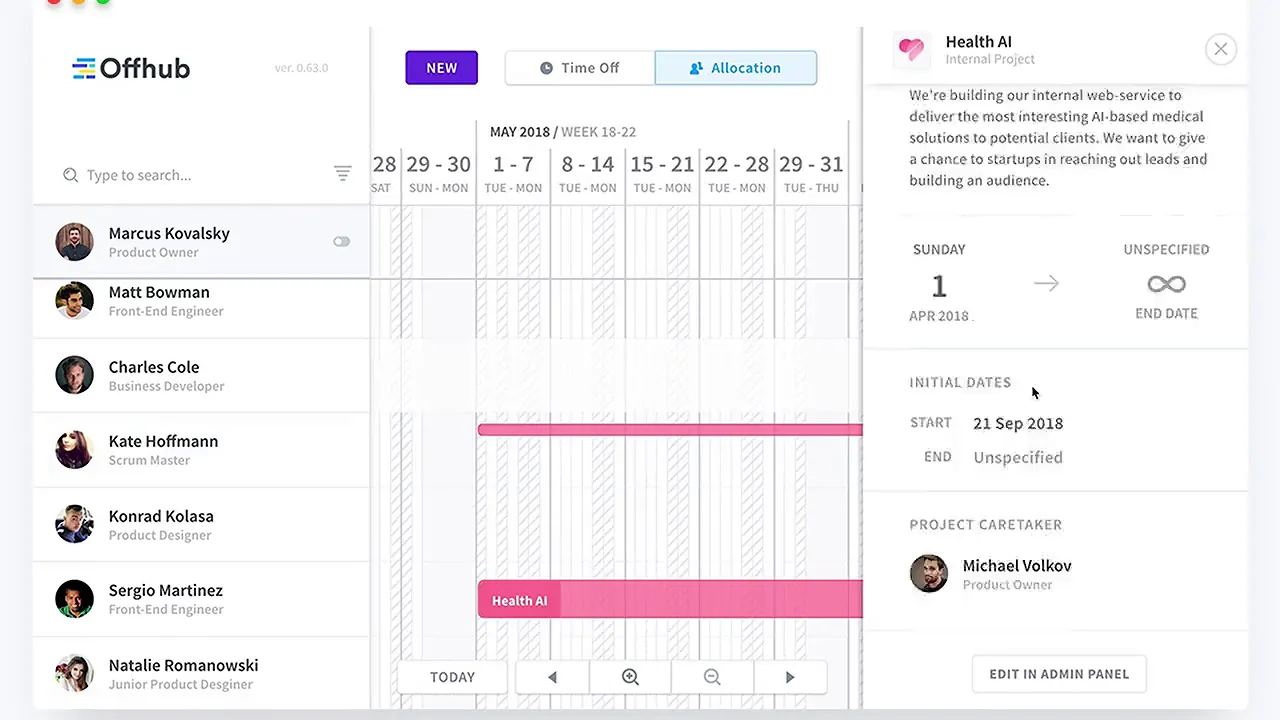Screen dimensions: 1280x720
Task: Close the Health AI details panel
Action: pyautogui.click(x=1220, y=49)
